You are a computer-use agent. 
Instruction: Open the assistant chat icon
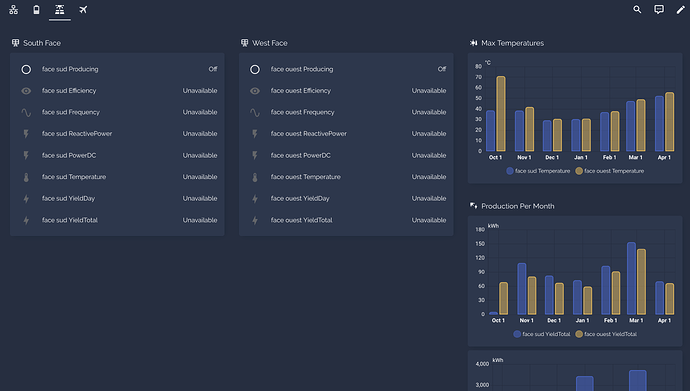659,10
